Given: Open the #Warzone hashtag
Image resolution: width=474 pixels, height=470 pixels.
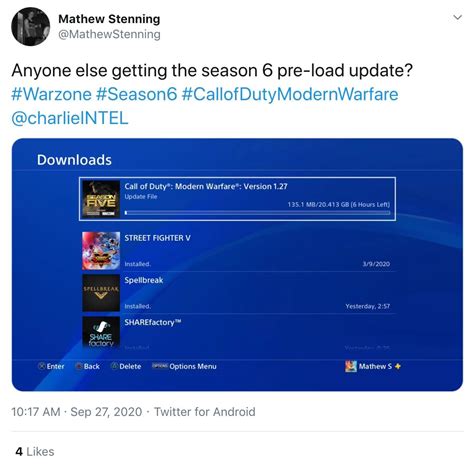Looking at the screenshot, I should [x=51, y=94].
